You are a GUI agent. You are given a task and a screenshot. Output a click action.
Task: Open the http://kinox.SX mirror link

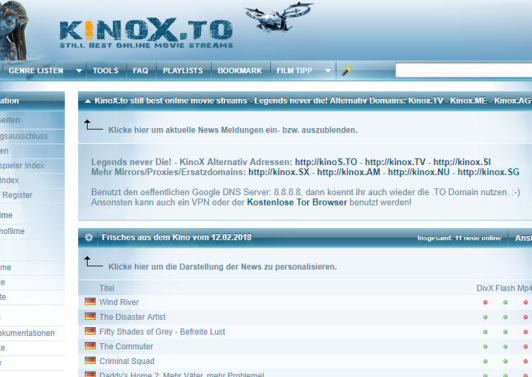pos(279,172)
